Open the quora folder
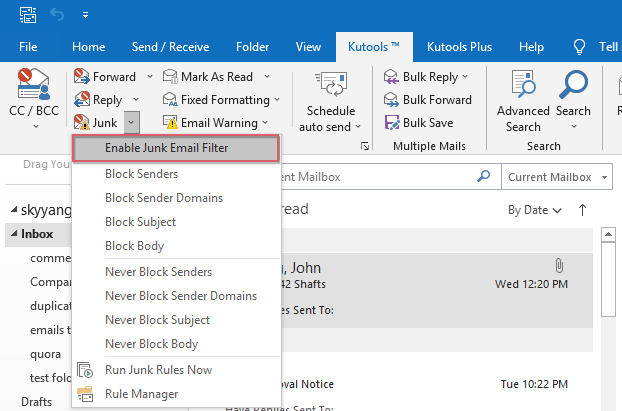622x411 pixels. click(x=46, y=353)
